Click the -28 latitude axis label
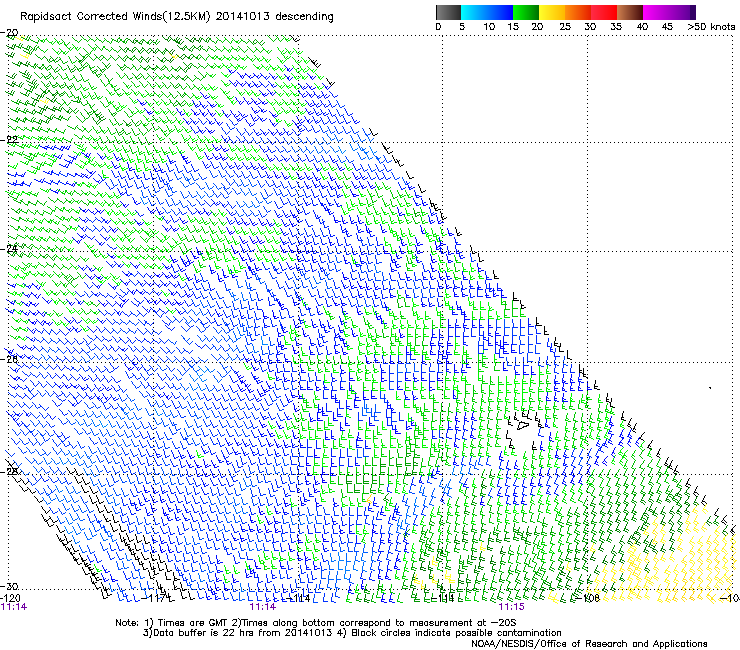Viewport: 740px width, 650px height. point(9,471)
